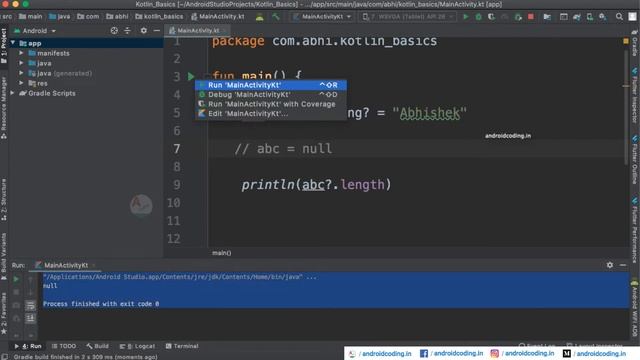Click the kotlin_basics breadcrumb folder
The image size is (640, 360).
(x=160, y=17)
